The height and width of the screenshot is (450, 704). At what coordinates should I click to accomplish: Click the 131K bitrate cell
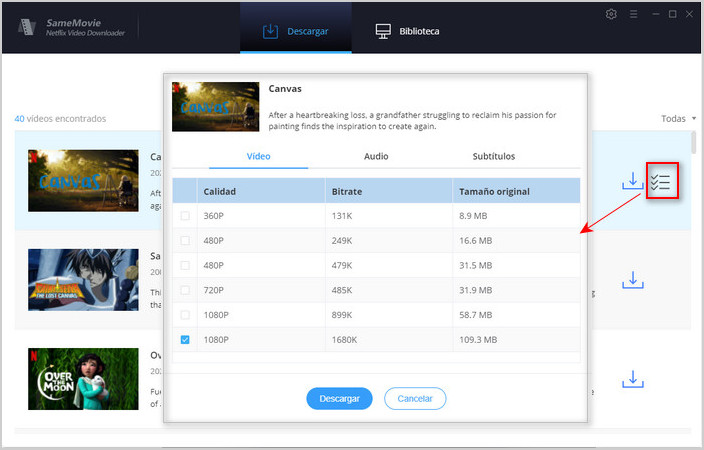click(x=389, y=216)
